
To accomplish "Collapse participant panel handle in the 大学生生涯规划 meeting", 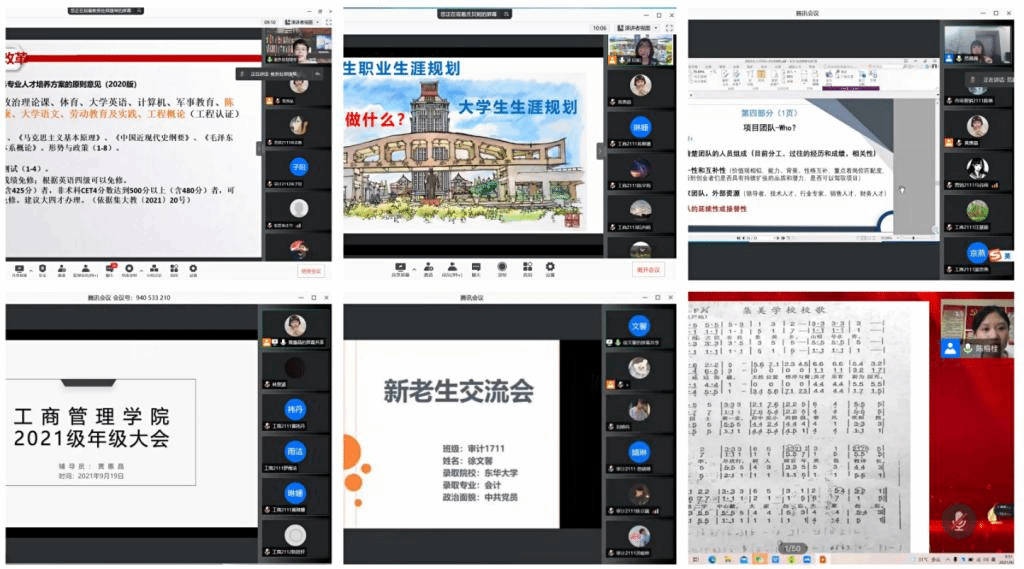I will (x=600, y=149).
